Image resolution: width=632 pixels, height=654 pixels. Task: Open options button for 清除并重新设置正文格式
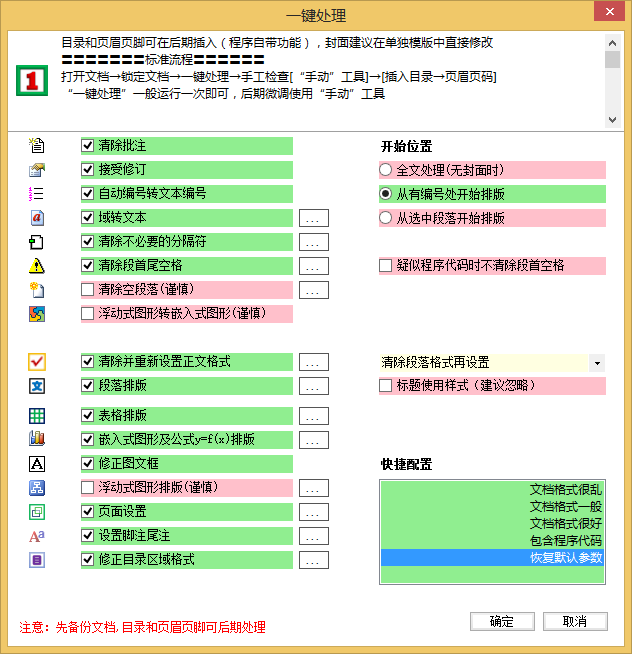314,362
